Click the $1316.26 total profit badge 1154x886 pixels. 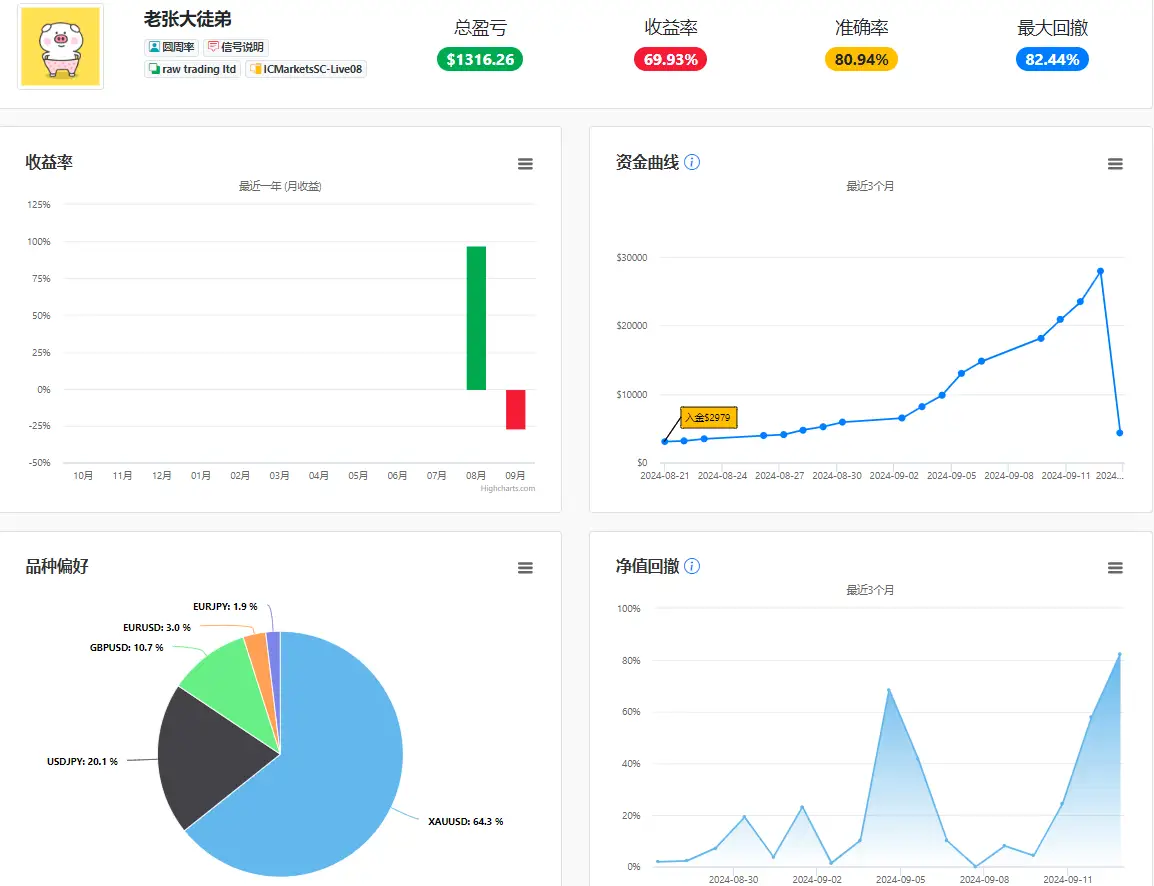[480, 59]
